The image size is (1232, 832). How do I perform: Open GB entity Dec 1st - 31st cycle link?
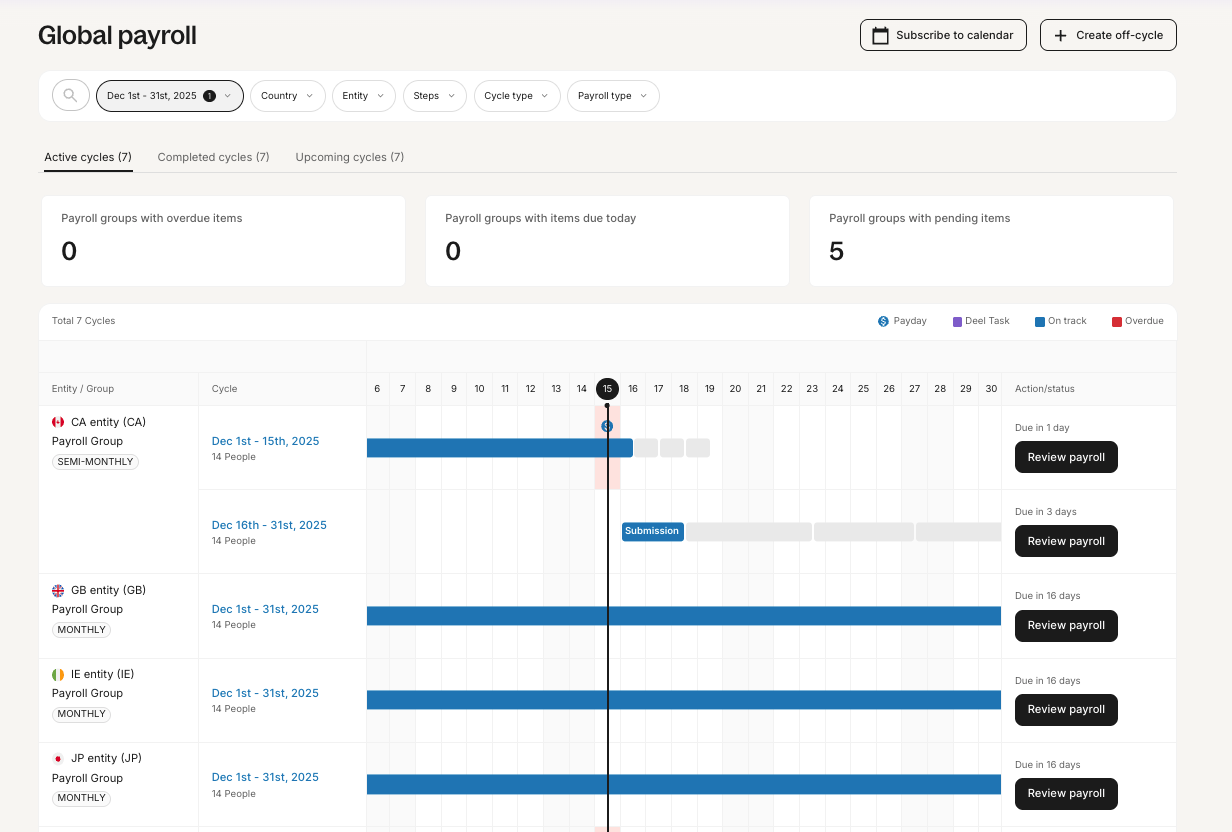click(x=265, y=609)
